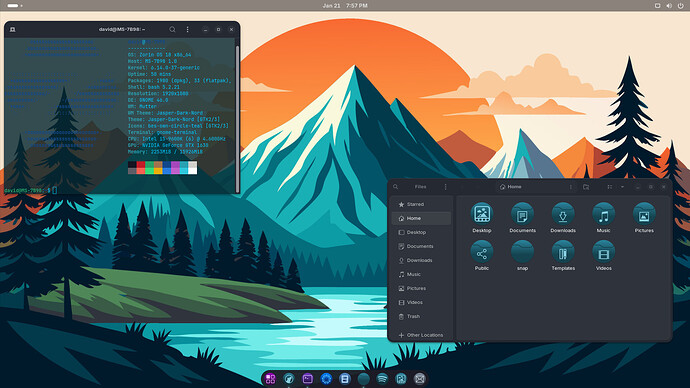
Task: Select Downloads in the Files sidebar
Action: [x=421, y=260]
